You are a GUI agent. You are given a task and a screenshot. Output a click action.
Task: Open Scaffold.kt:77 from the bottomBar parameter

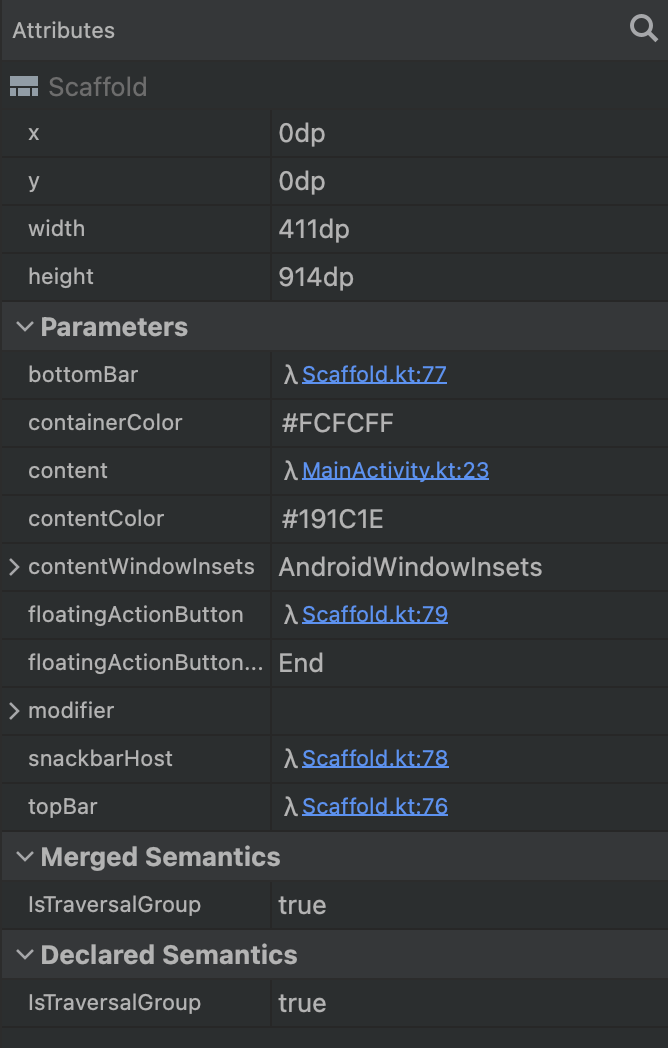pos(374,374)
